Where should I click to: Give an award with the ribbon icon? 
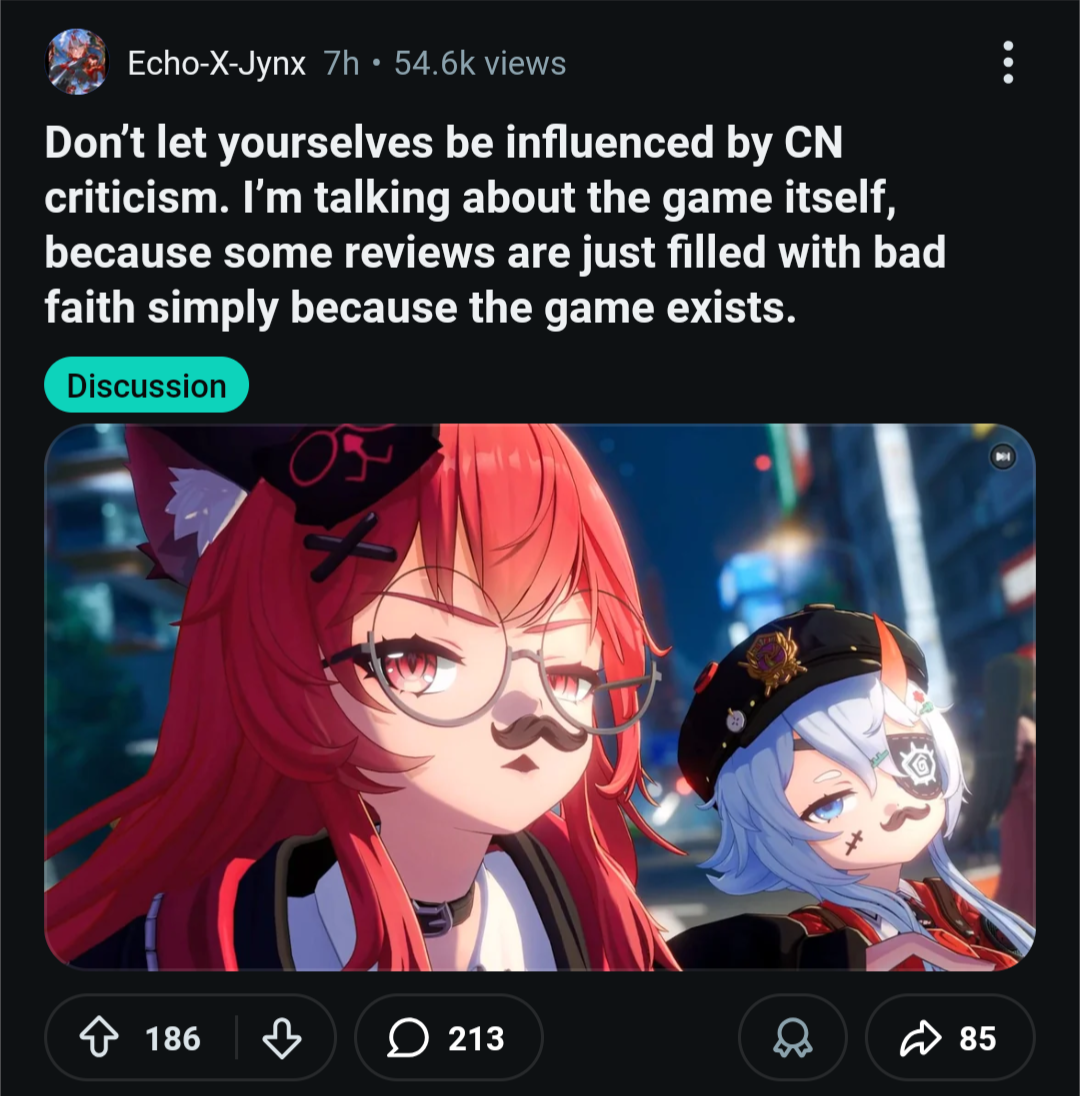(793, 1038)
